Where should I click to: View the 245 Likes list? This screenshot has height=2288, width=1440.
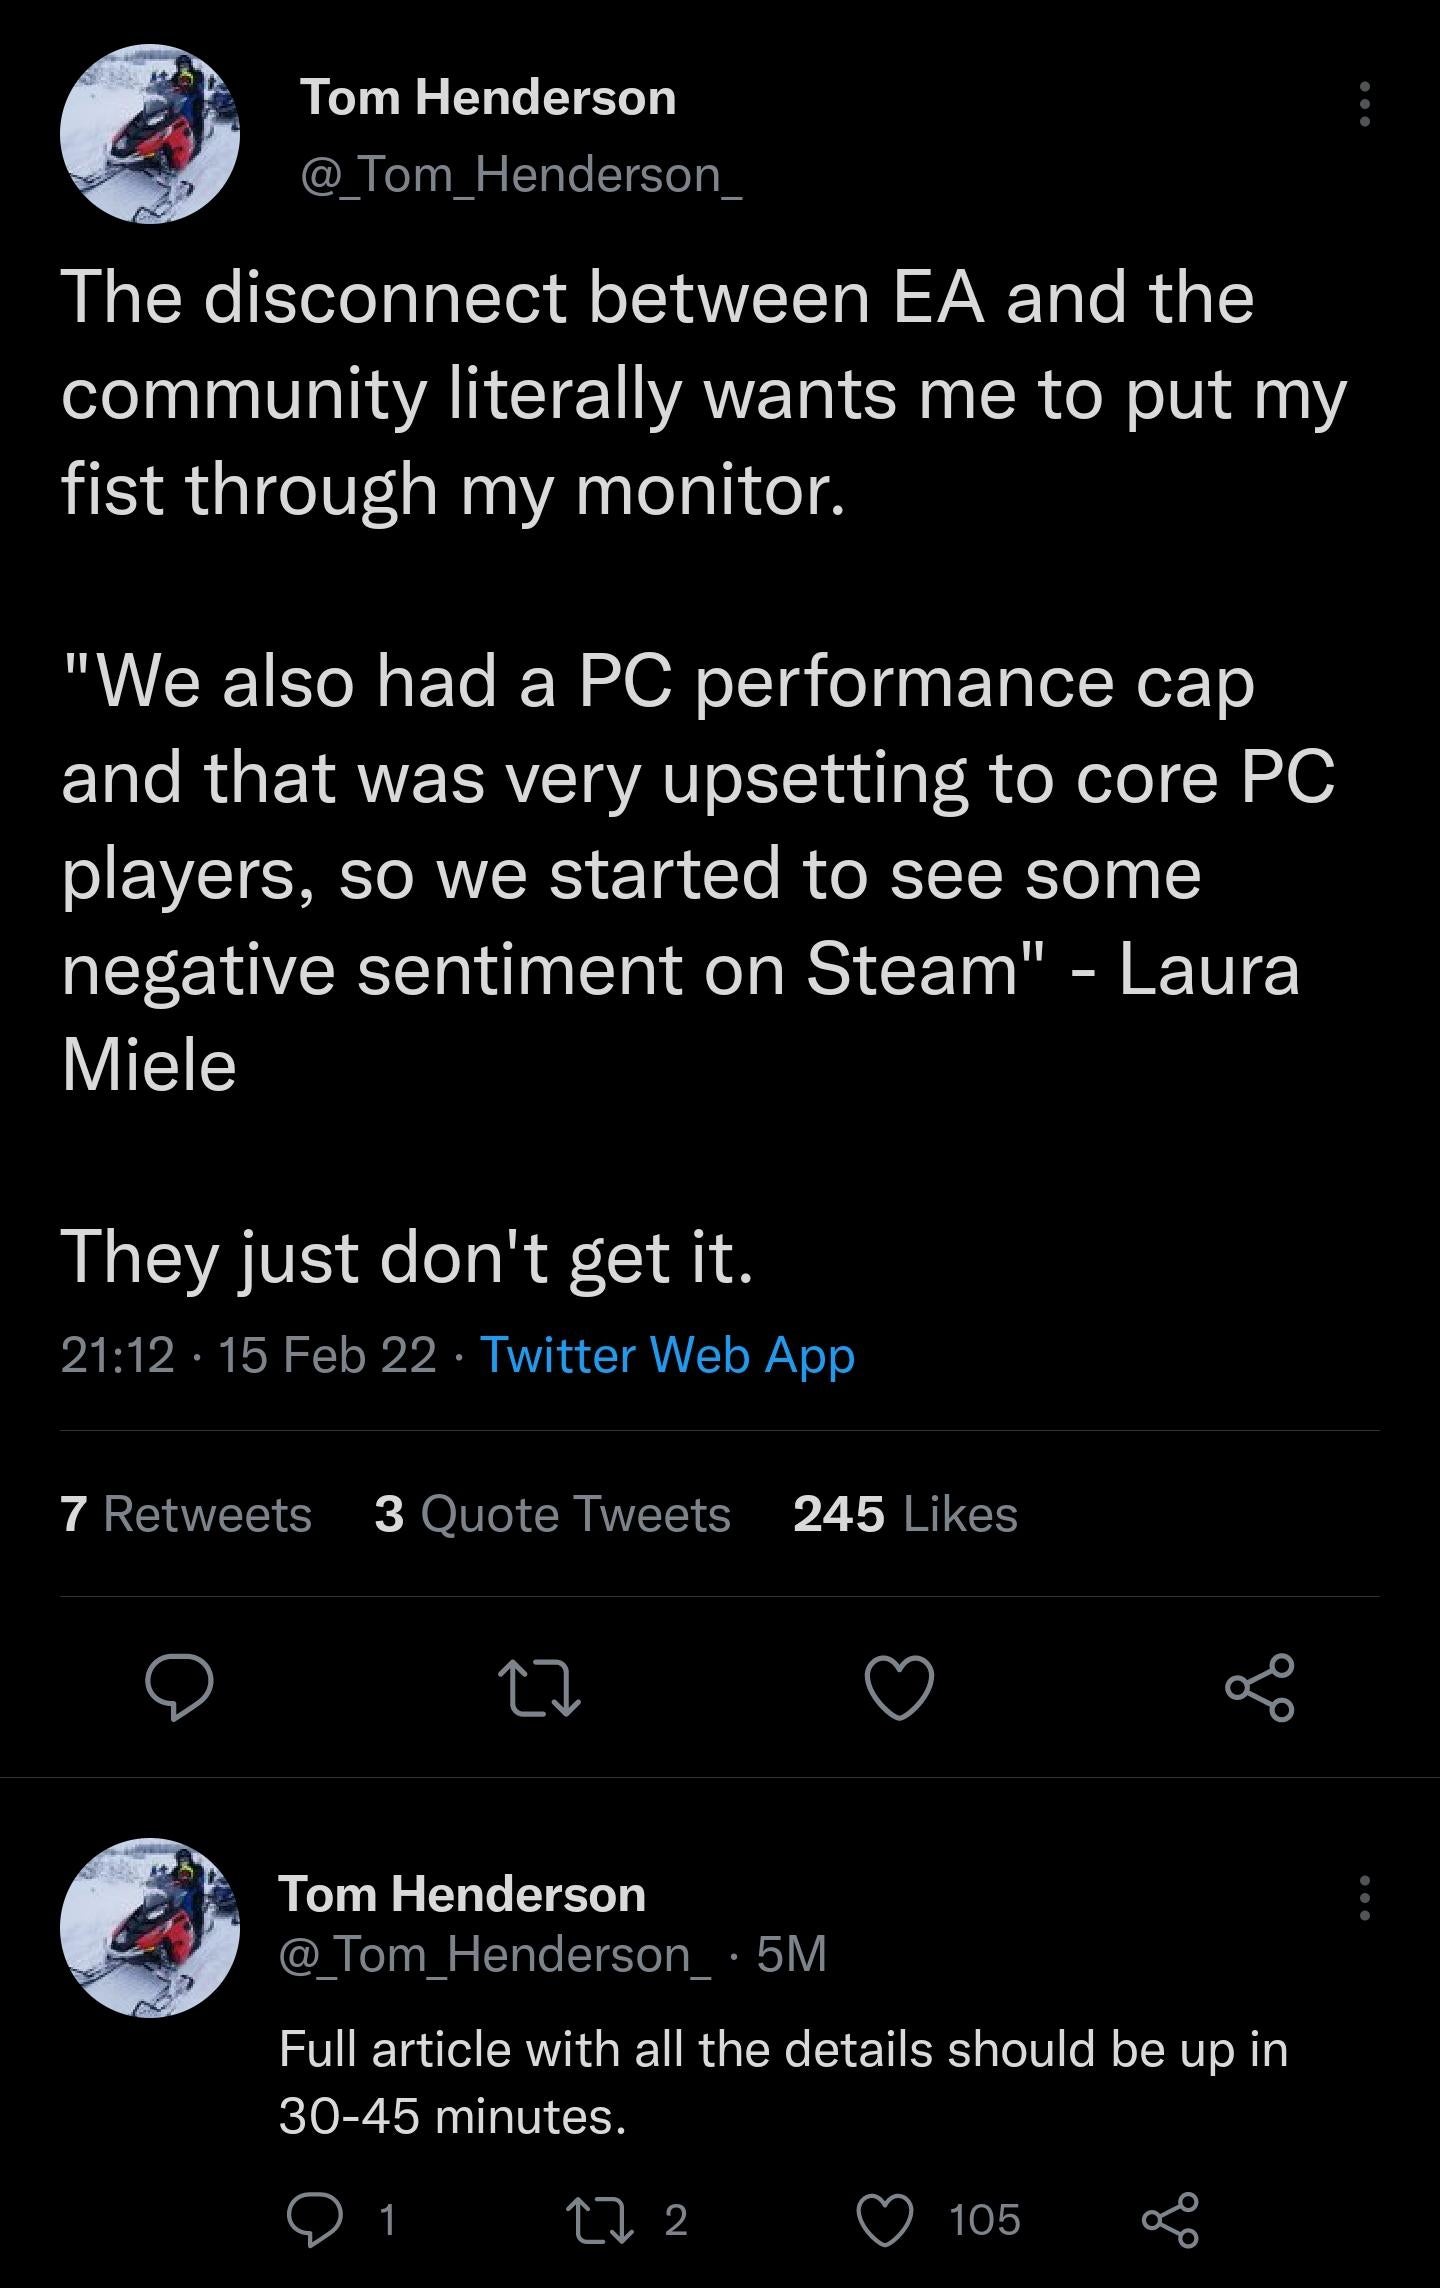905,1513
